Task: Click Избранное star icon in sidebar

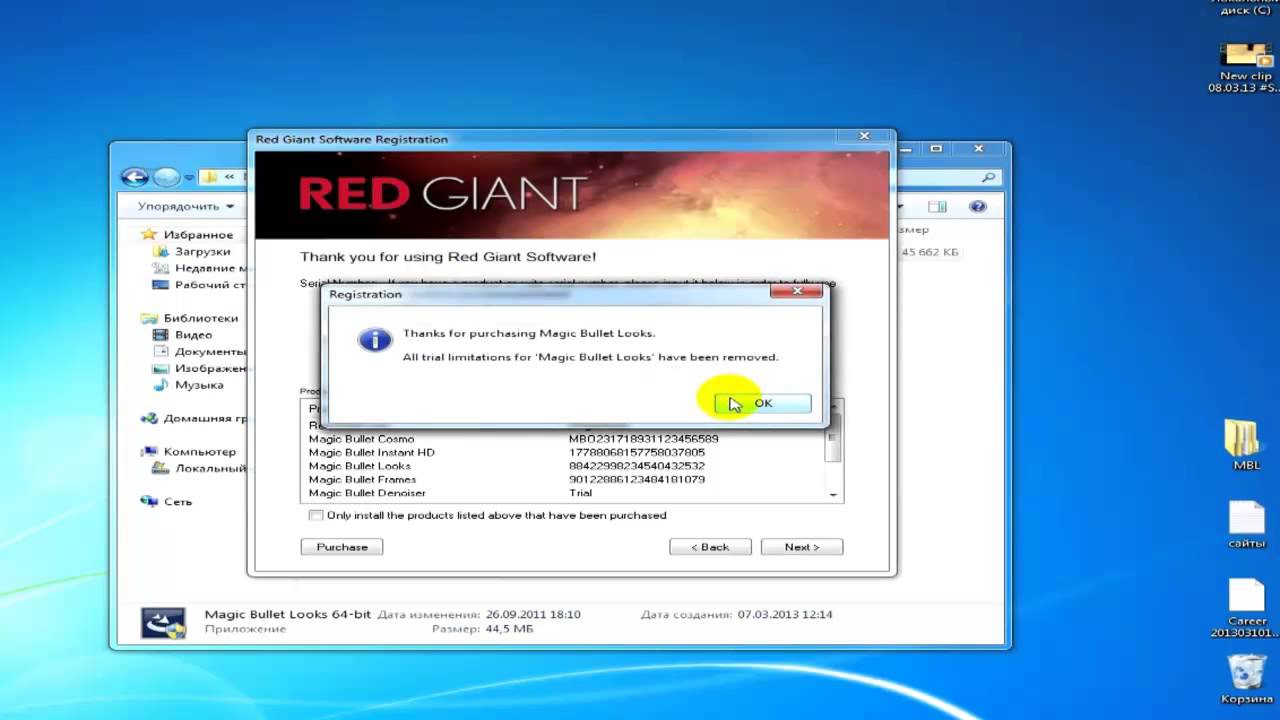Action: (149, 234)
